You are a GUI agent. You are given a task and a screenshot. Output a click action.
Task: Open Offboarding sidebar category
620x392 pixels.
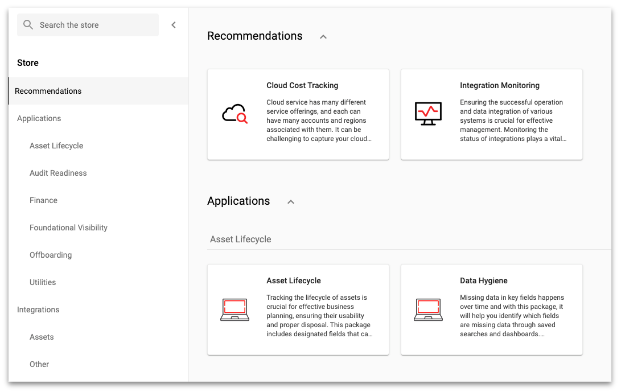pyautogui.click(x=51, y=255)
